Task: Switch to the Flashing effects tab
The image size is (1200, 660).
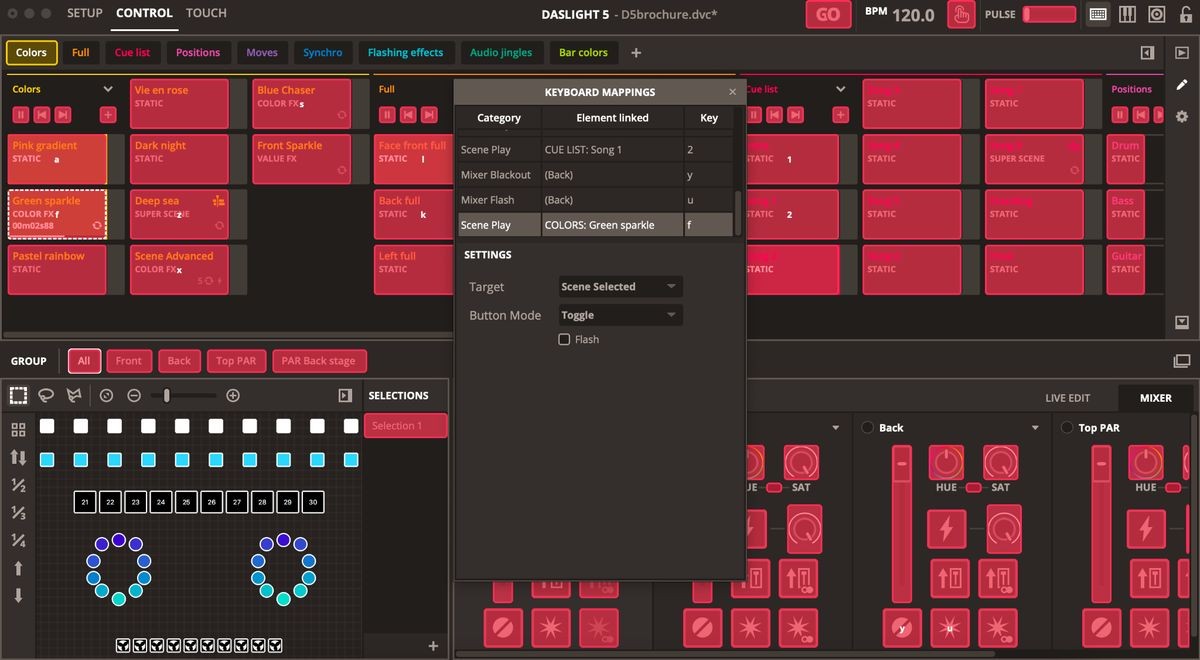Action: pos(406,53)
